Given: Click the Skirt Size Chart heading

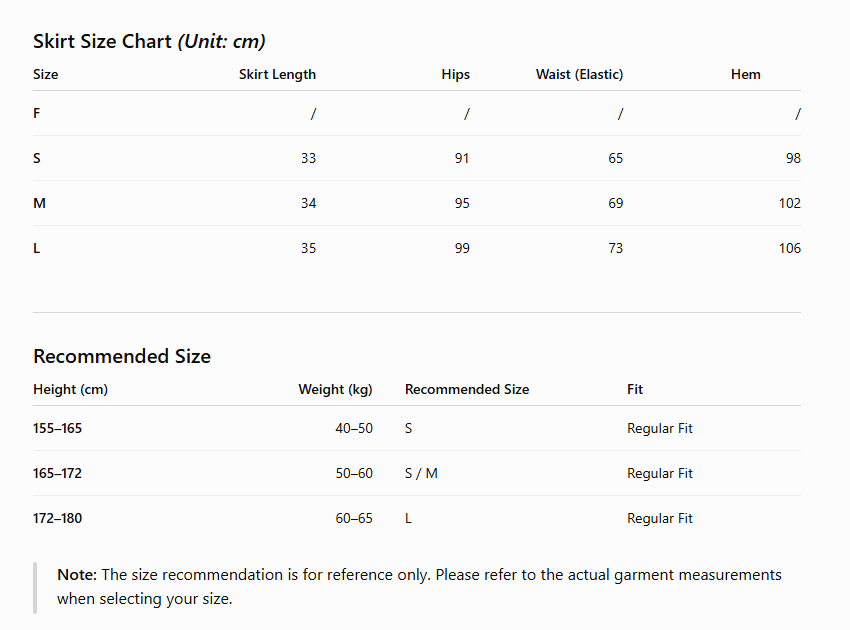Looking at the screenshot, I should pyautogui.click(x=149, y=42).
